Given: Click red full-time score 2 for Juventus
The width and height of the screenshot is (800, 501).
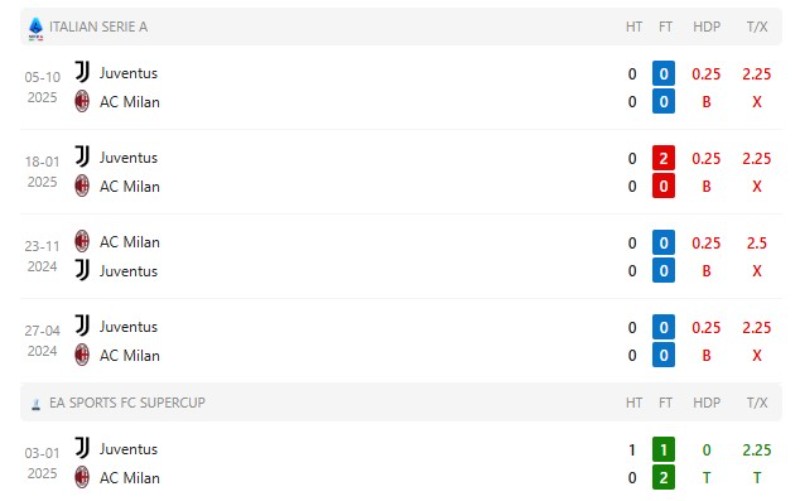Looking at the screenshot, I should (x=665, y=158).
